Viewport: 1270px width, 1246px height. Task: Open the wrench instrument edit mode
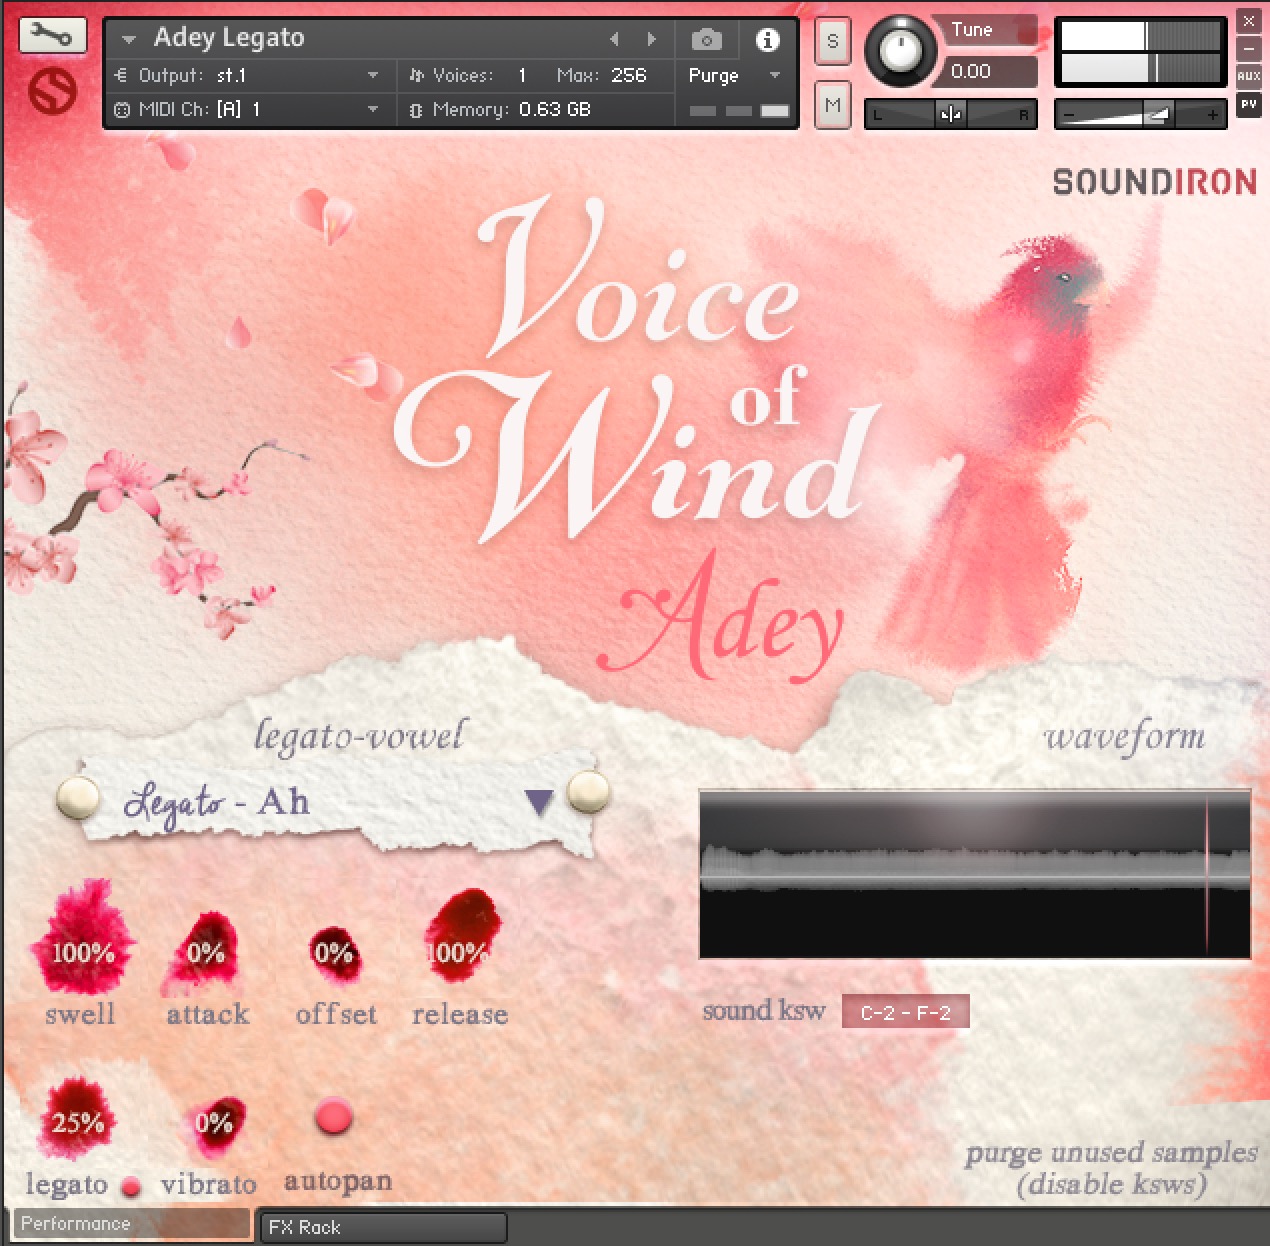tap(52, 36)
